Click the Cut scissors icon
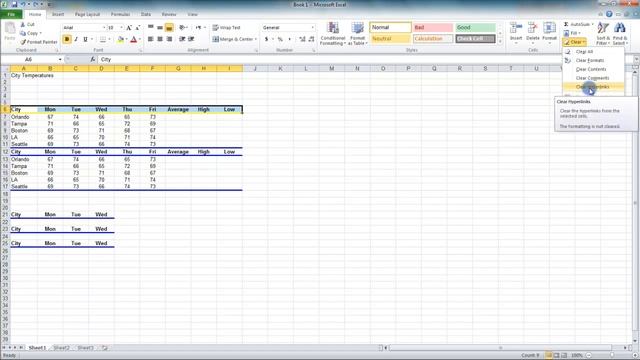This screenshot has height=360, width=640. pyautogui.click(x=23, y=24)
